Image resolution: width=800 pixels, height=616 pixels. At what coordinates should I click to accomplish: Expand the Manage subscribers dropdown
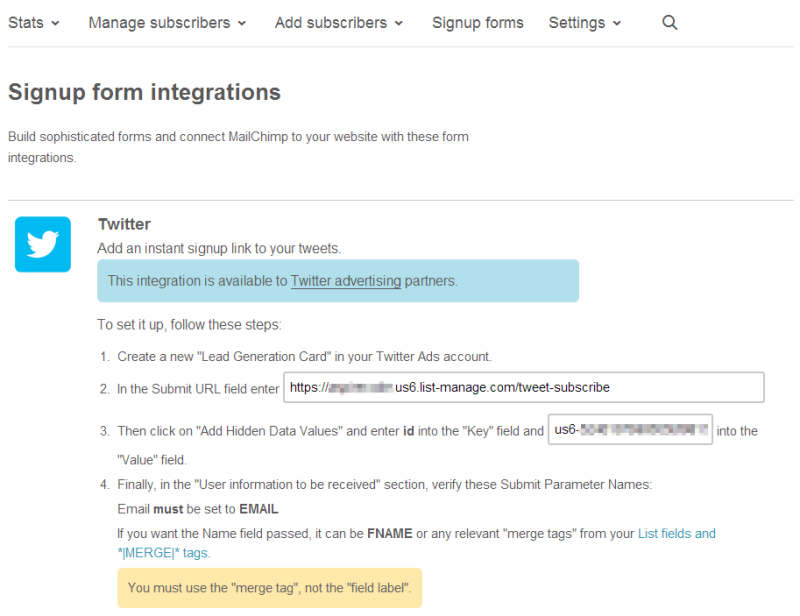tap(168, 23)
